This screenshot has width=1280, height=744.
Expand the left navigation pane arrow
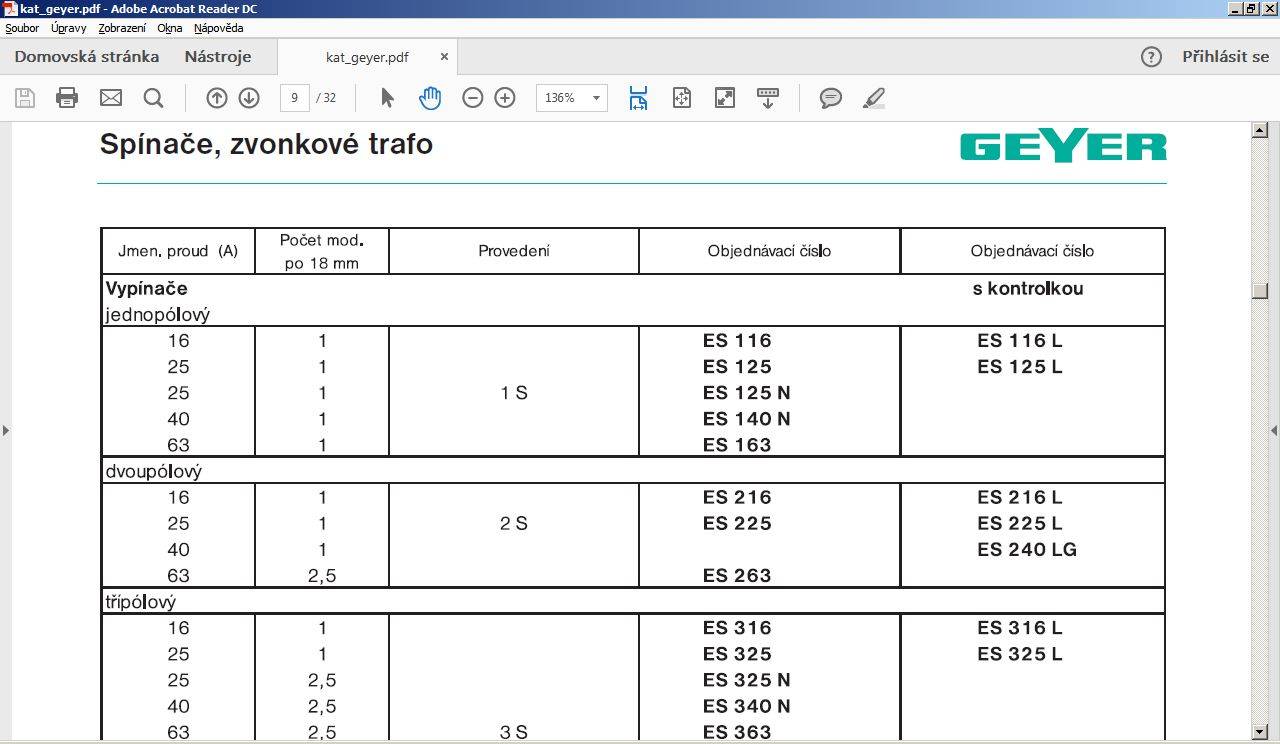(x=6, y=431)
